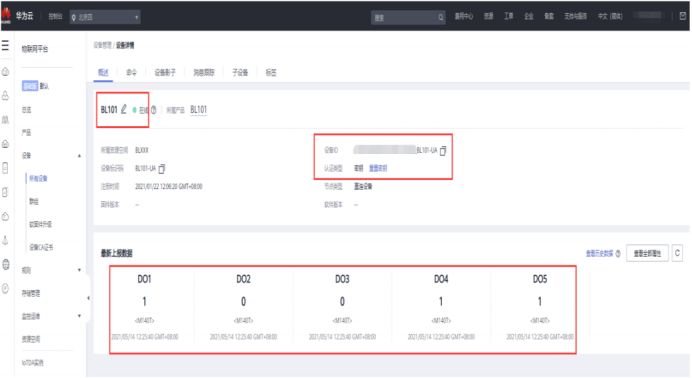Open the underlined BL101 product link
692x378 pixels.
pyautogui.click(x=199, y=109)
